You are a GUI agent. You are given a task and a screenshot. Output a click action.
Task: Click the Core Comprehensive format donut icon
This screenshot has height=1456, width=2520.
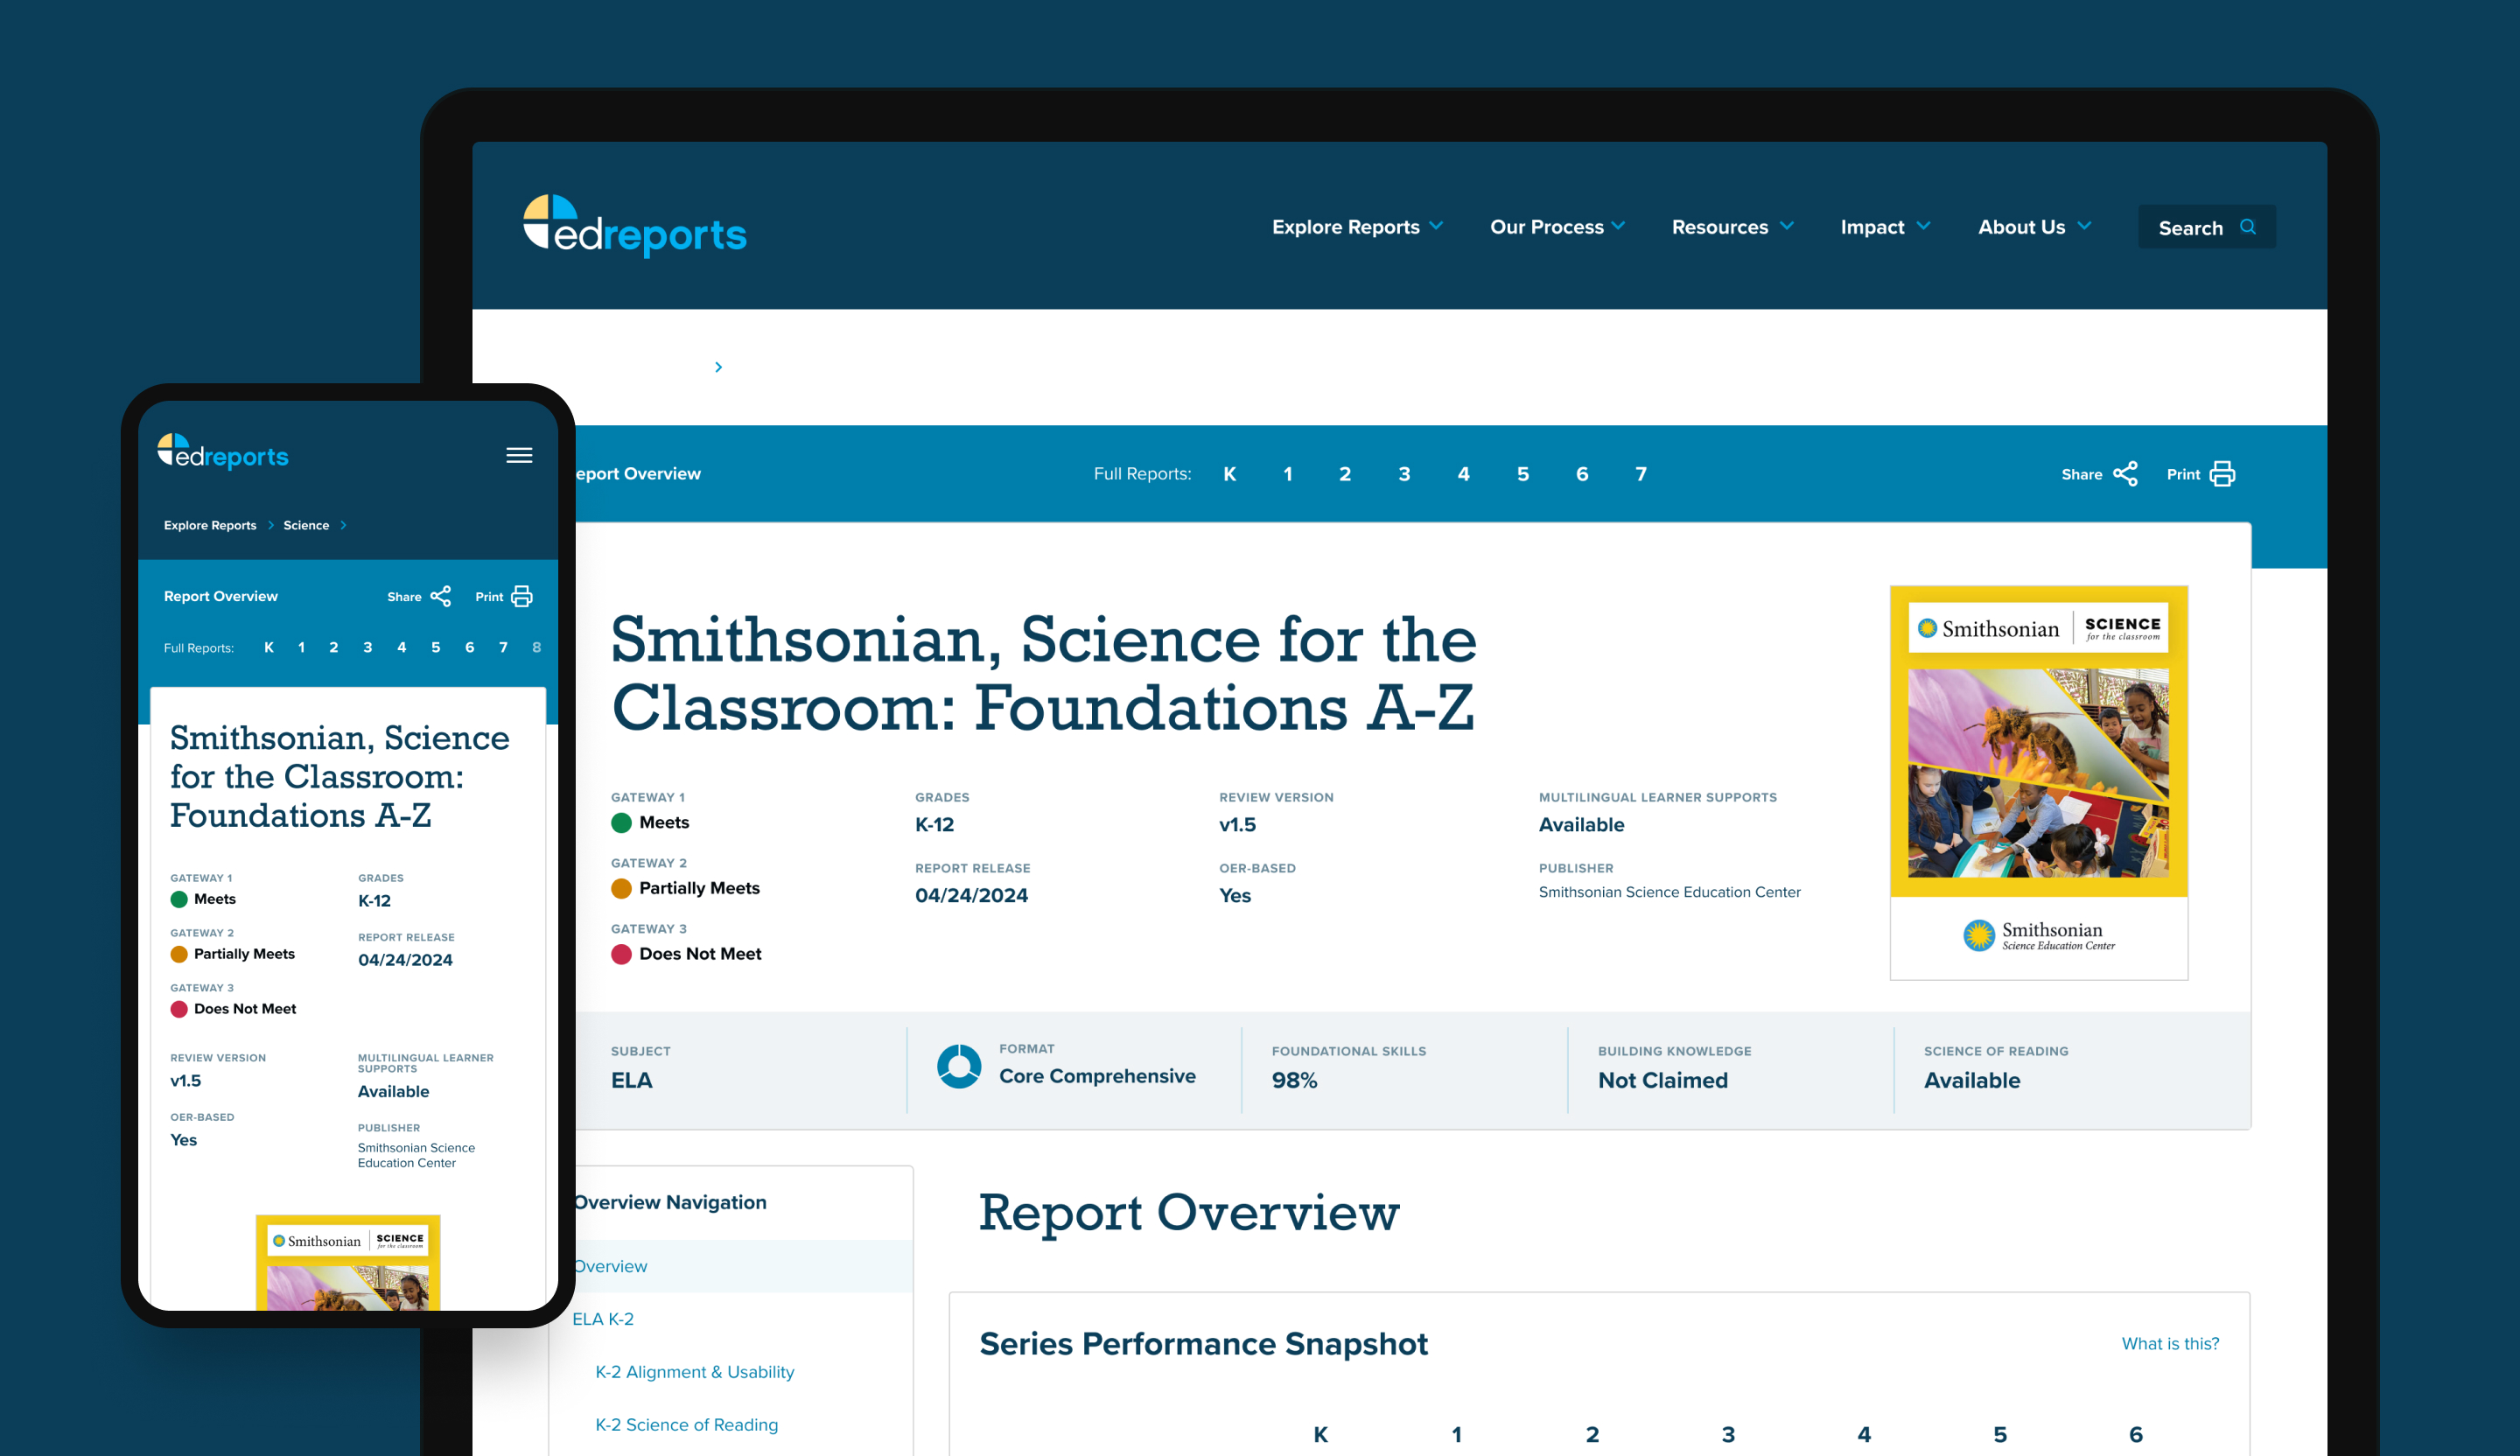959,1067
